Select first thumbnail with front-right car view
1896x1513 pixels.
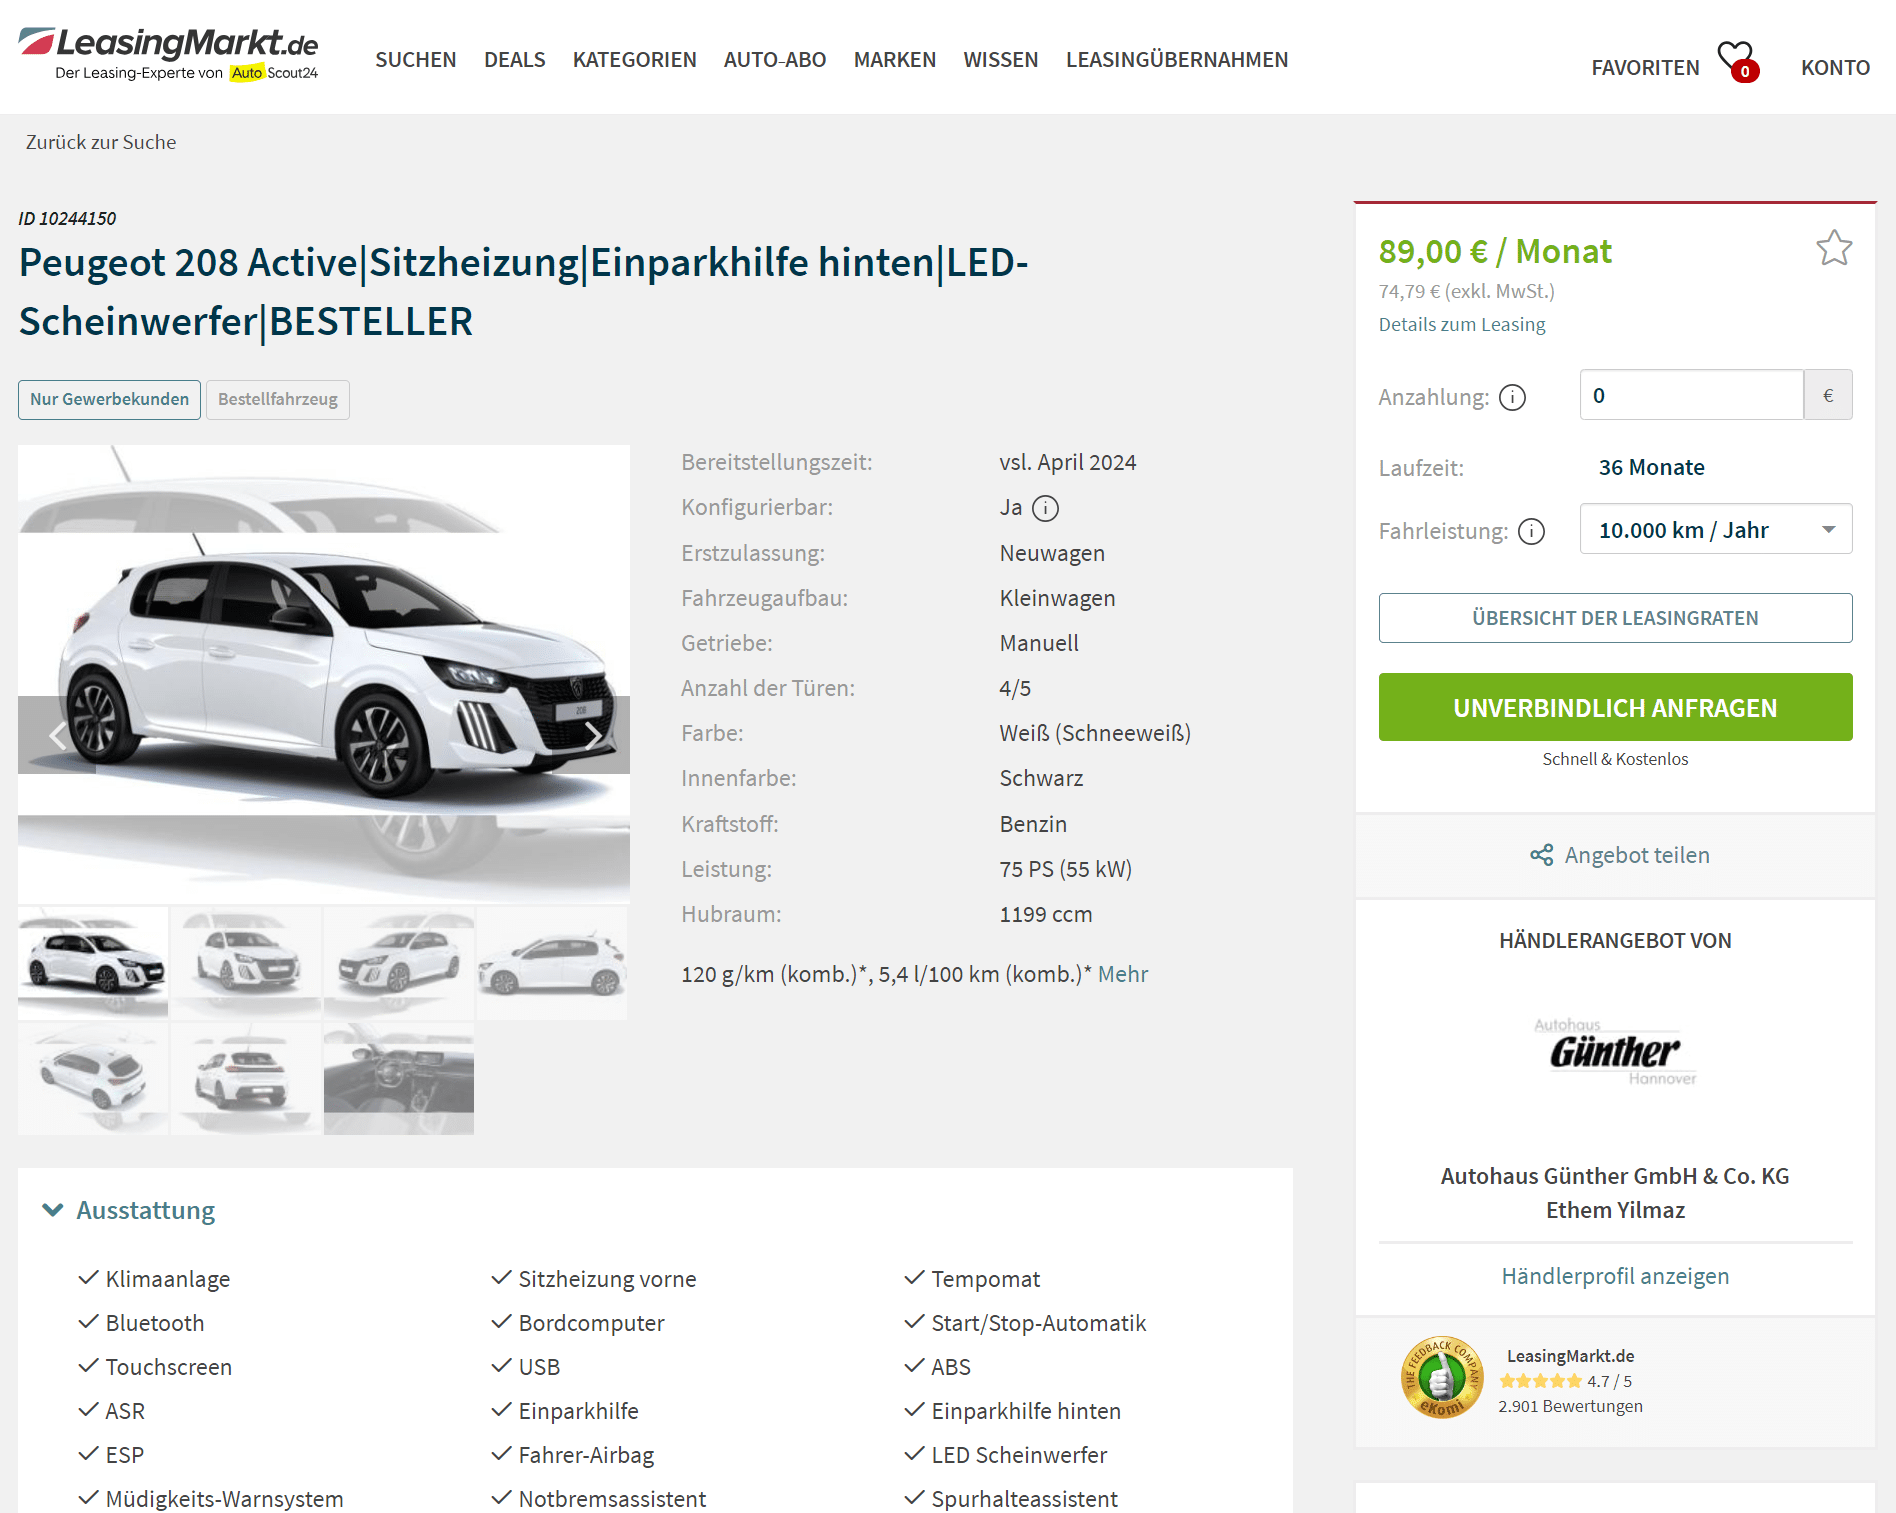(93, 962)
